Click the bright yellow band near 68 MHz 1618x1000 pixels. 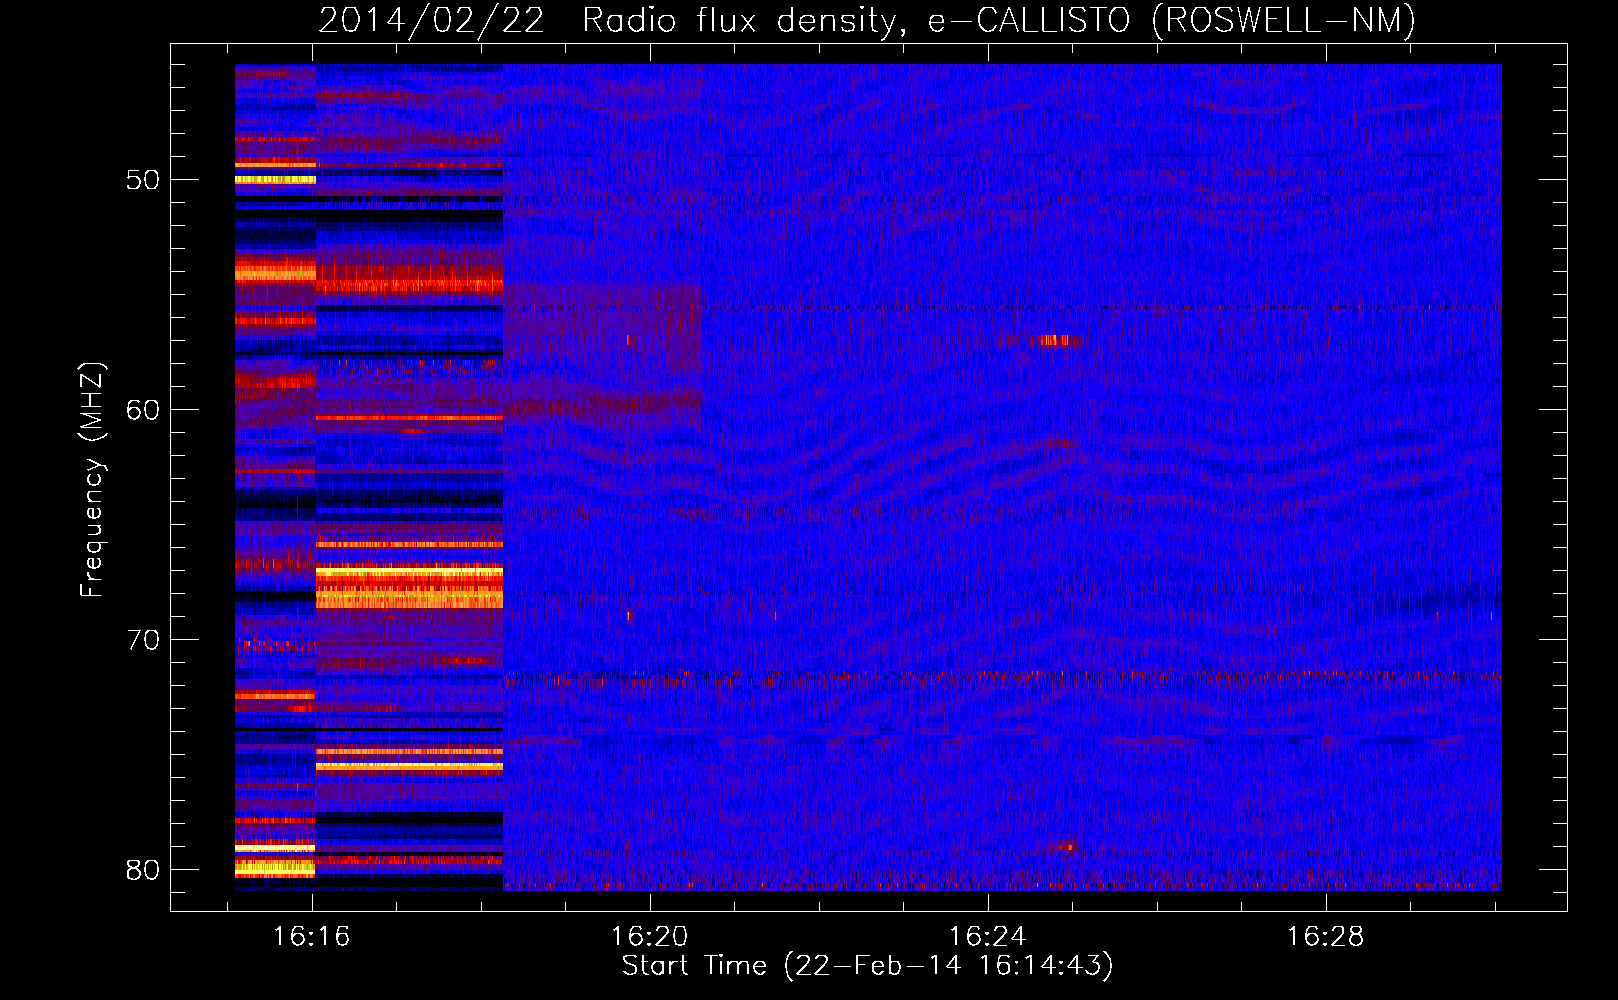point(409,588)
